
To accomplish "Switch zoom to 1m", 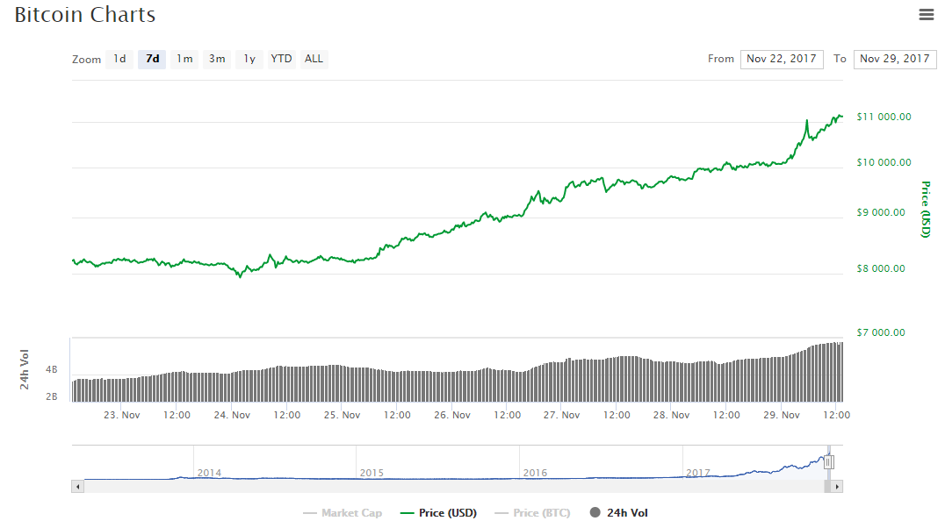I will (x=184, y=59).
